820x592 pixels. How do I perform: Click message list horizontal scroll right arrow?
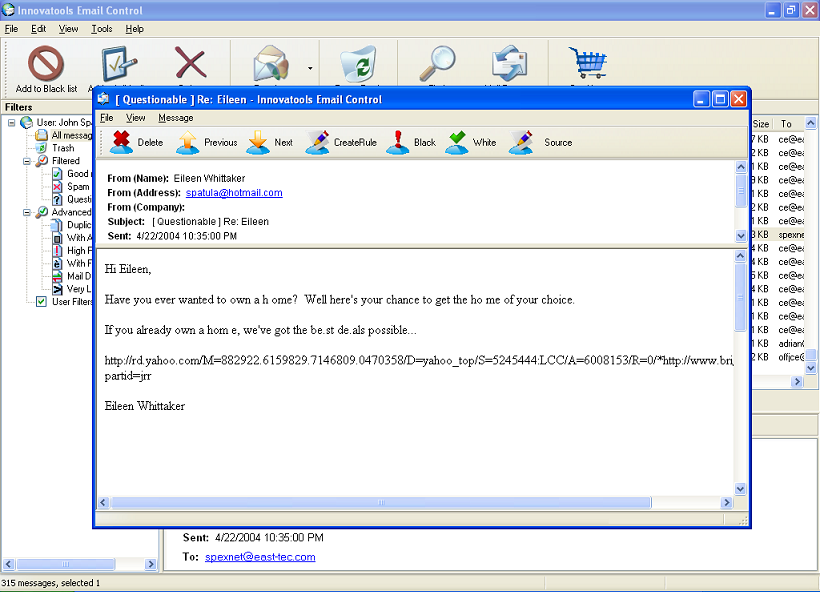(x=797, y=382)
